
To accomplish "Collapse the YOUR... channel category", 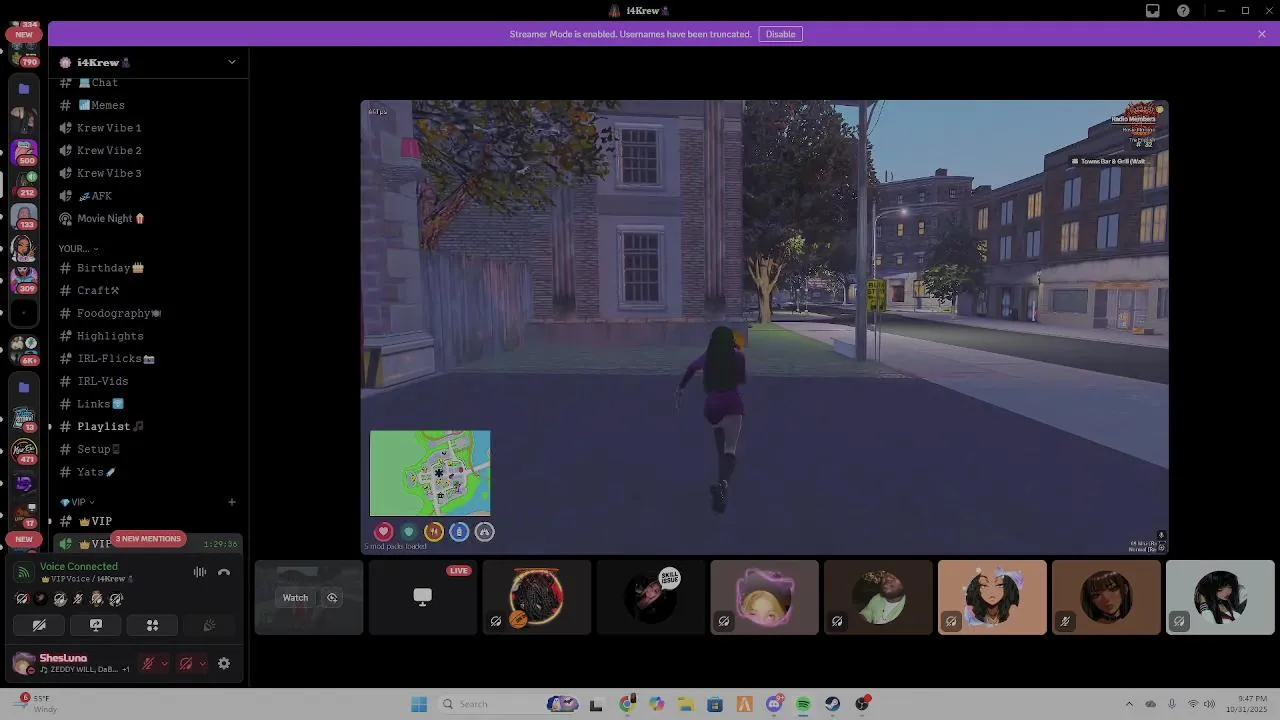I will click(79, 248).
